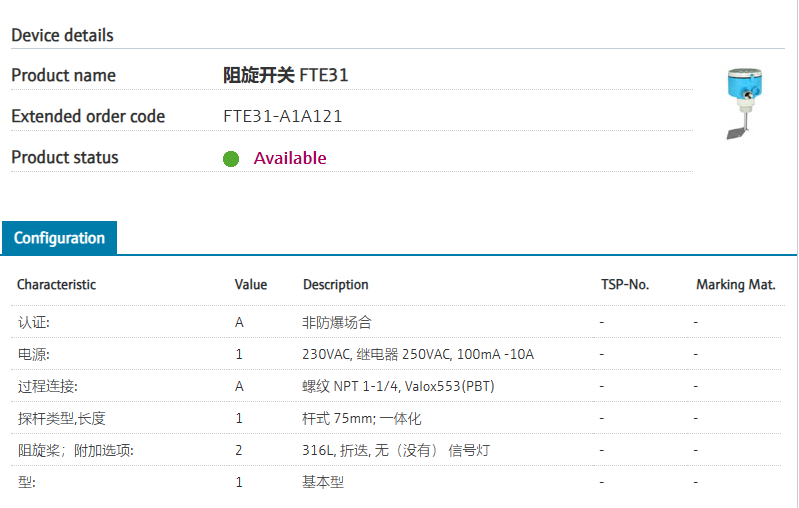Click the 基本型 description text

pyautogui.click(x=323, y=482)
